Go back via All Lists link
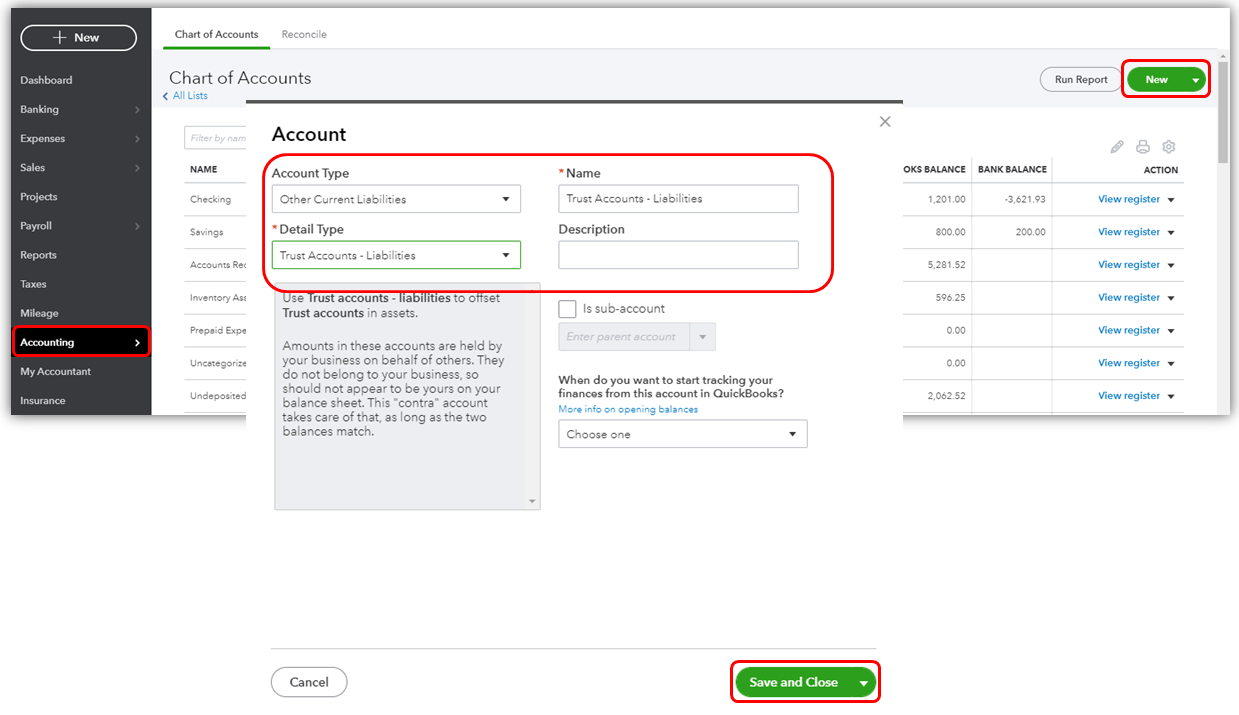 tap(186, 96)
